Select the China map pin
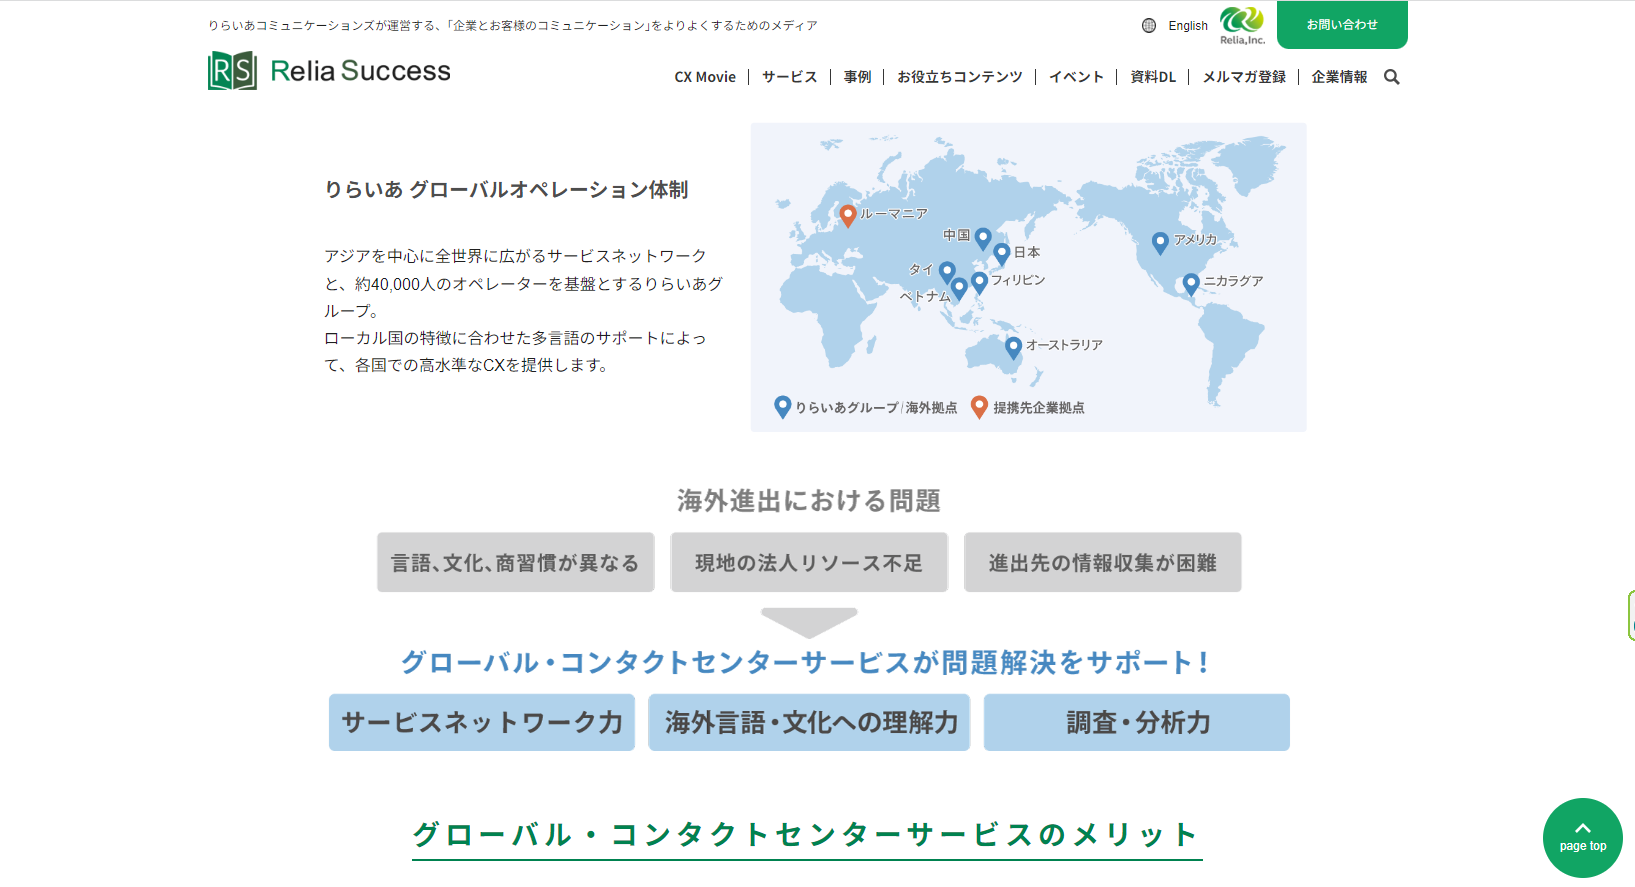Screen dimensions: 1635x887 point(983,238)
